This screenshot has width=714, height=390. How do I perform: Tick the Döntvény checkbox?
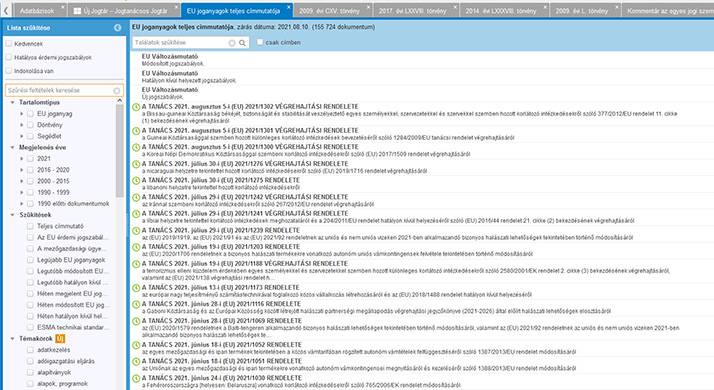point(30,125)
